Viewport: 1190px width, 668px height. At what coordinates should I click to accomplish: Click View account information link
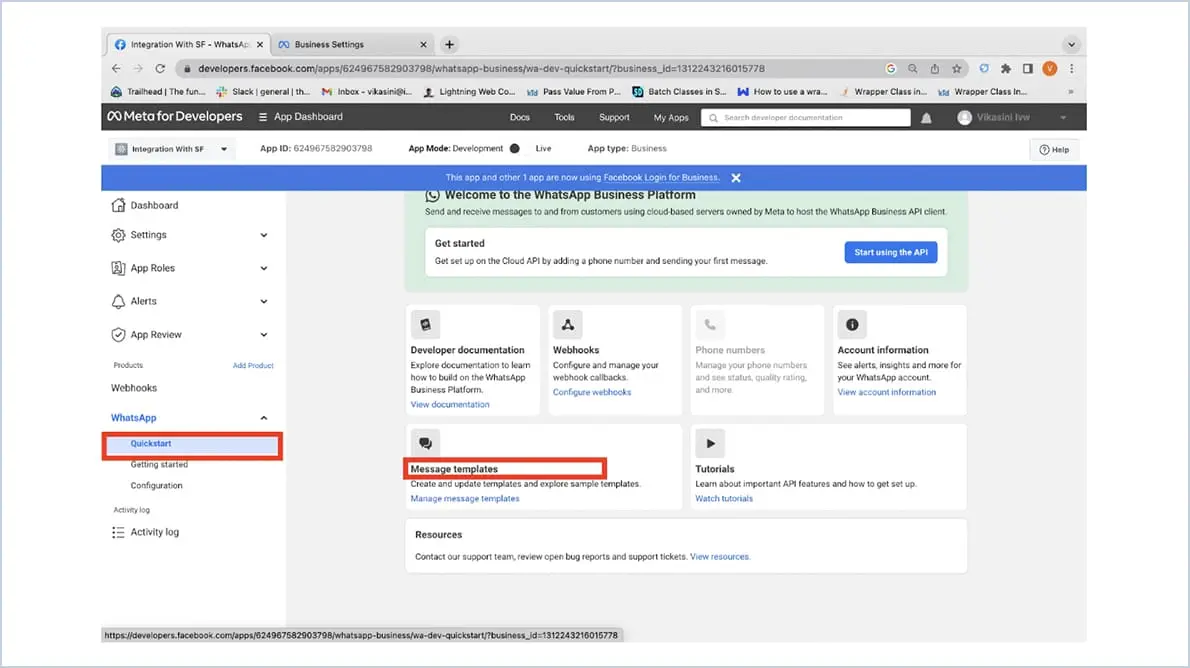tap(886, 392)
